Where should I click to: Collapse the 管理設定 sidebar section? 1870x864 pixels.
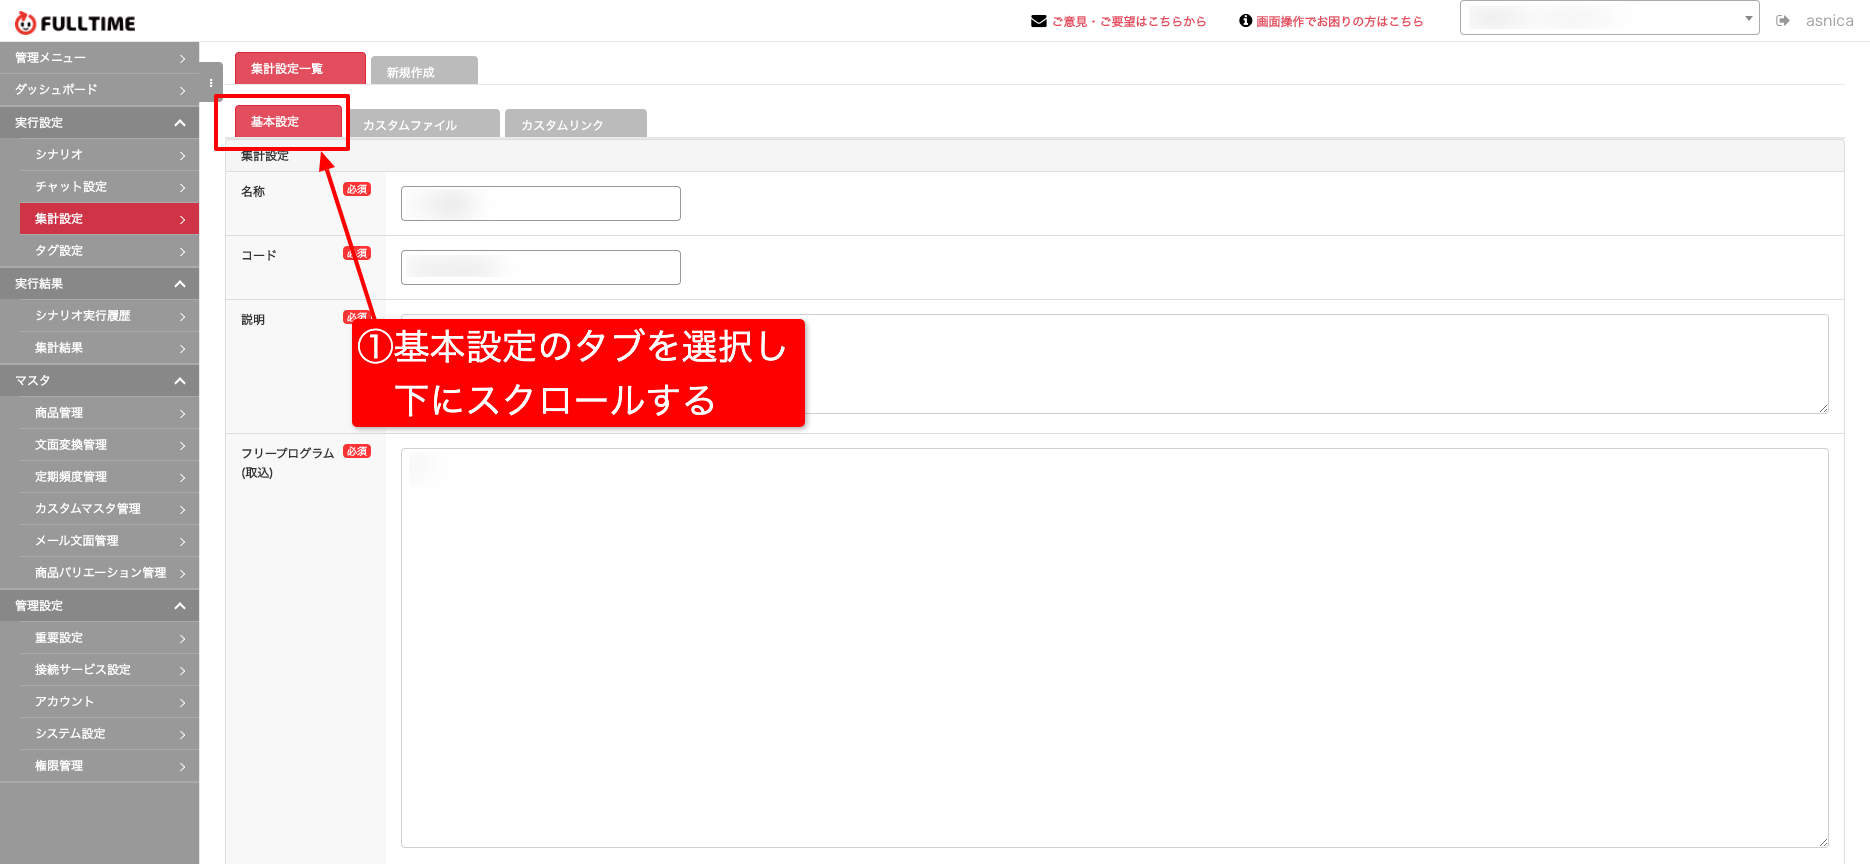[100, 605]
